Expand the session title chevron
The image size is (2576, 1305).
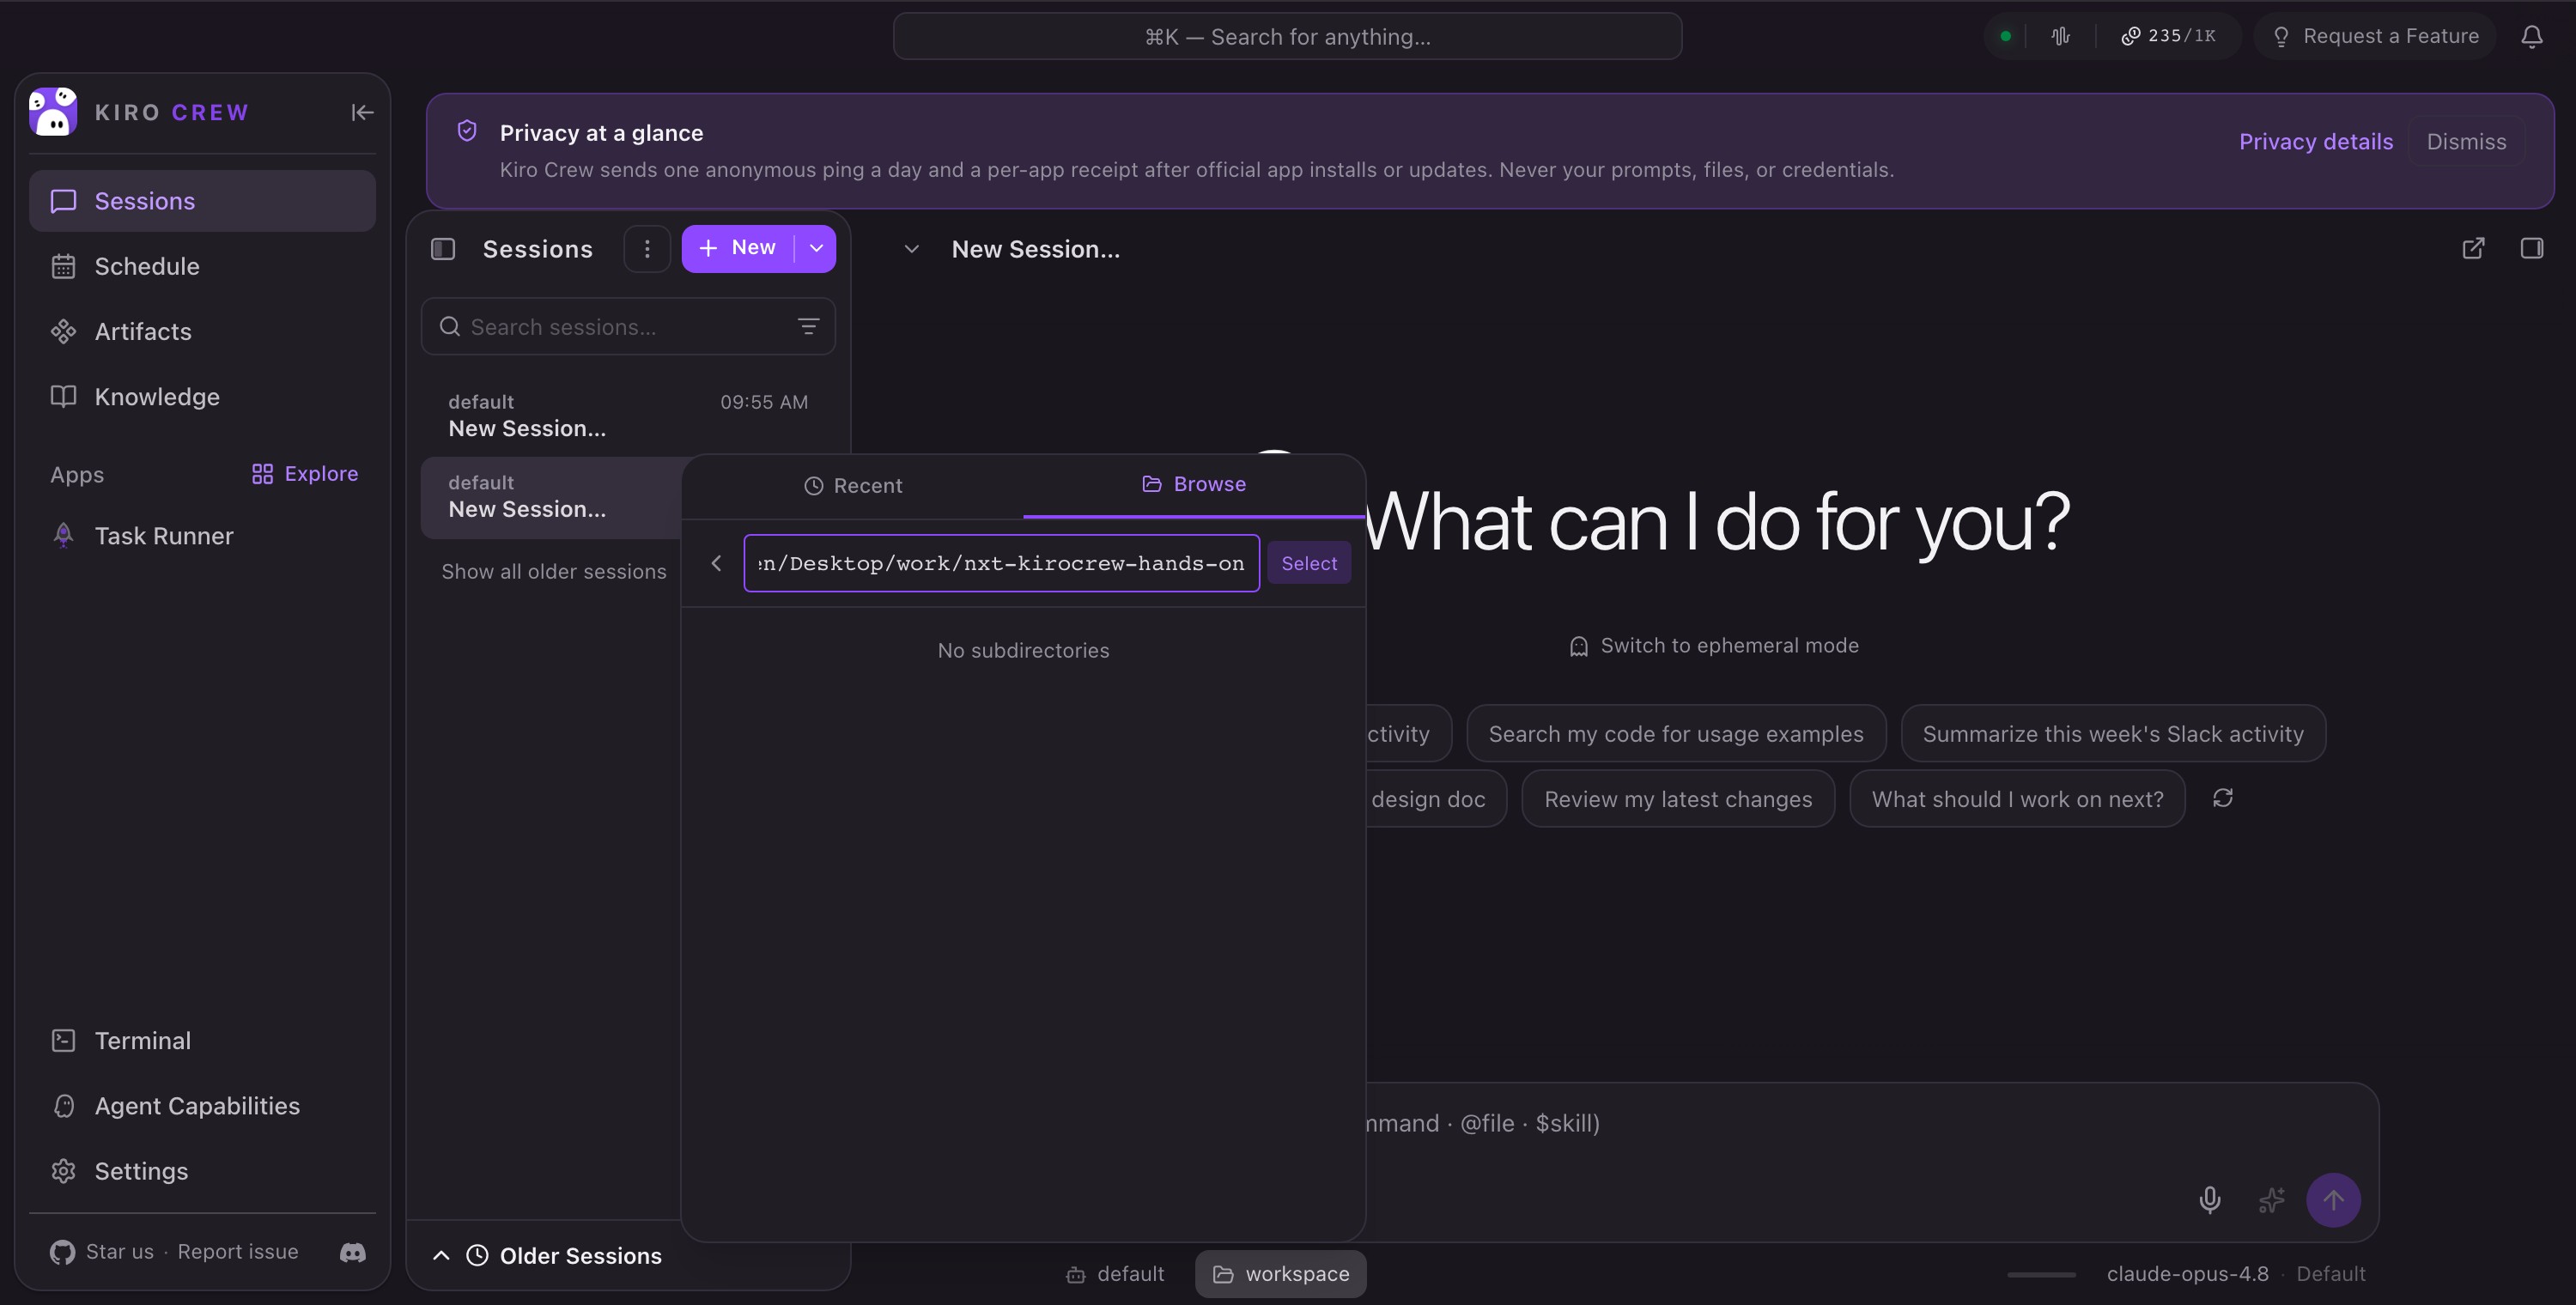pyautogui.click(x=911, y=249)
